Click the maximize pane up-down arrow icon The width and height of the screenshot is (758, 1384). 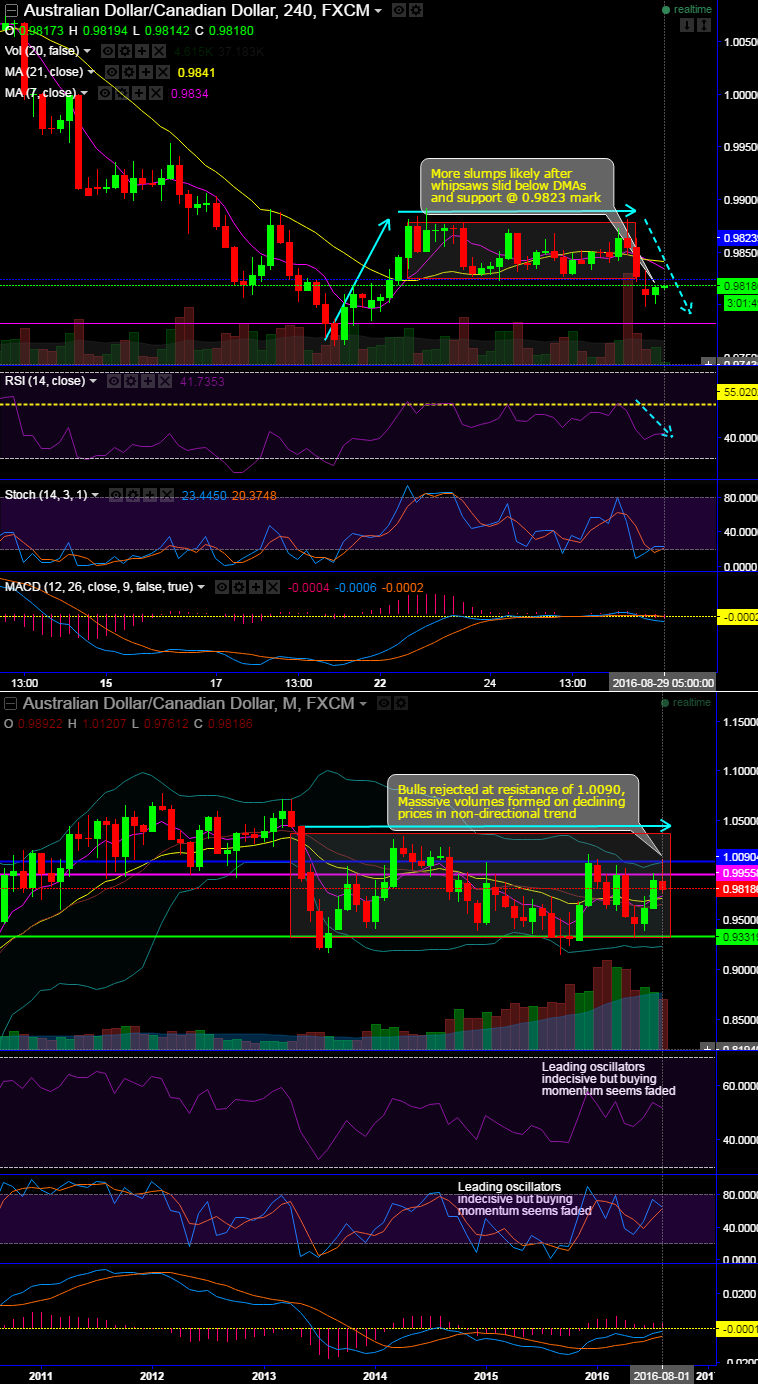[705, 28]
